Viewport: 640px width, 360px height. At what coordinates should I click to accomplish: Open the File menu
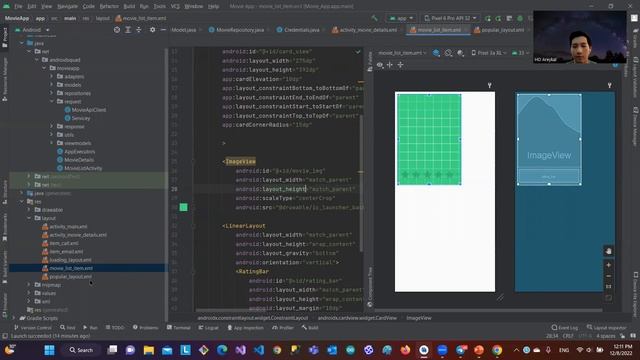pos(18,7)
